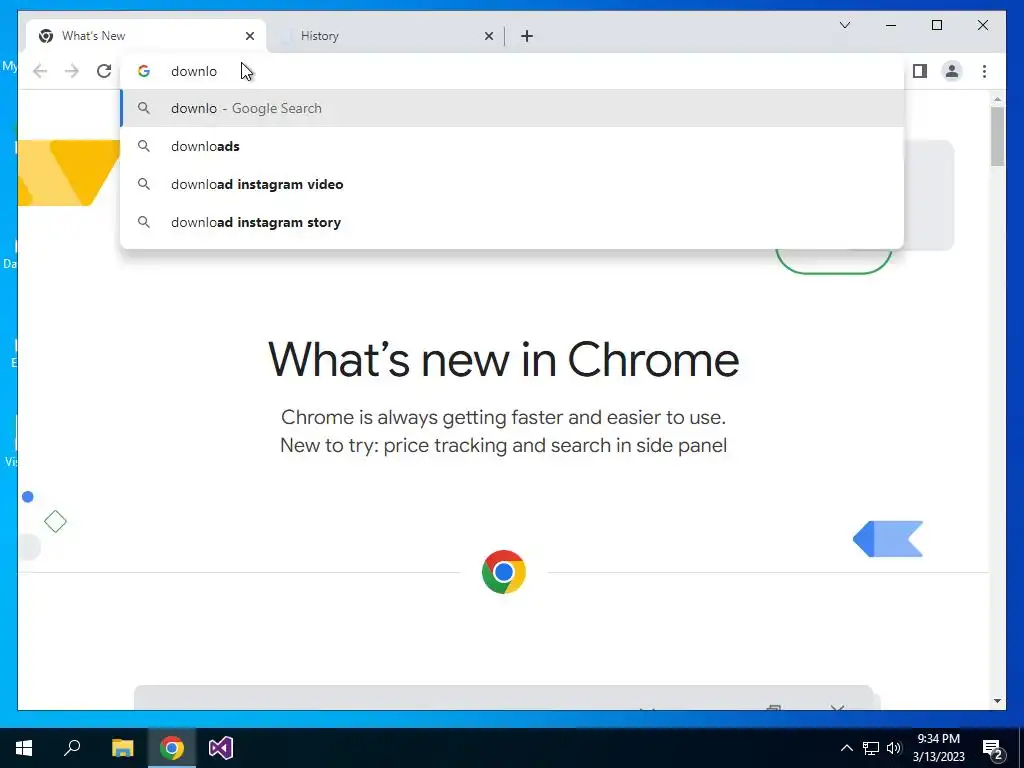This screenshot has height=768, width=1024.
Task: Reload the current page
Action: 104,71
